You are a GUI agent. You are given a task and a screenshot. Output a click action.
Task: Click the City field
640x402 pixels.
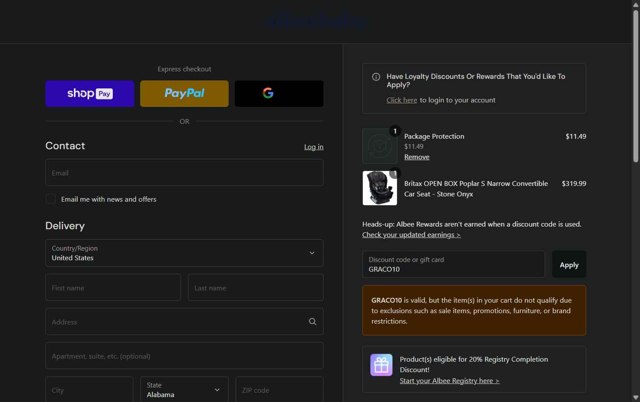click(89, 390)
